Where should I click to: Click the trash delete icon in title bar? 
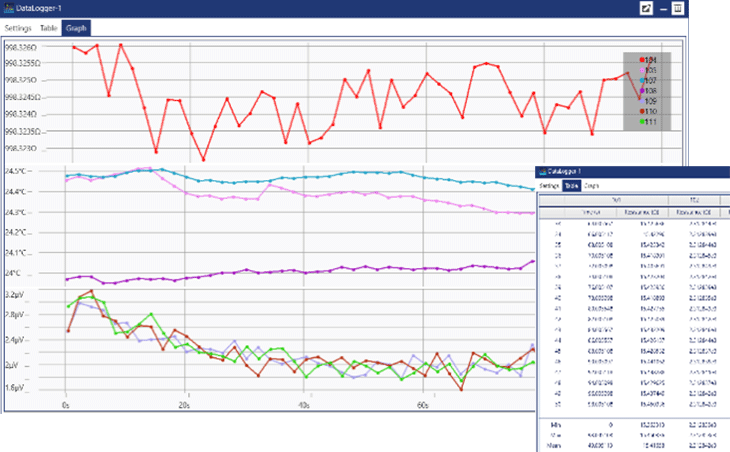coord(678,8)
